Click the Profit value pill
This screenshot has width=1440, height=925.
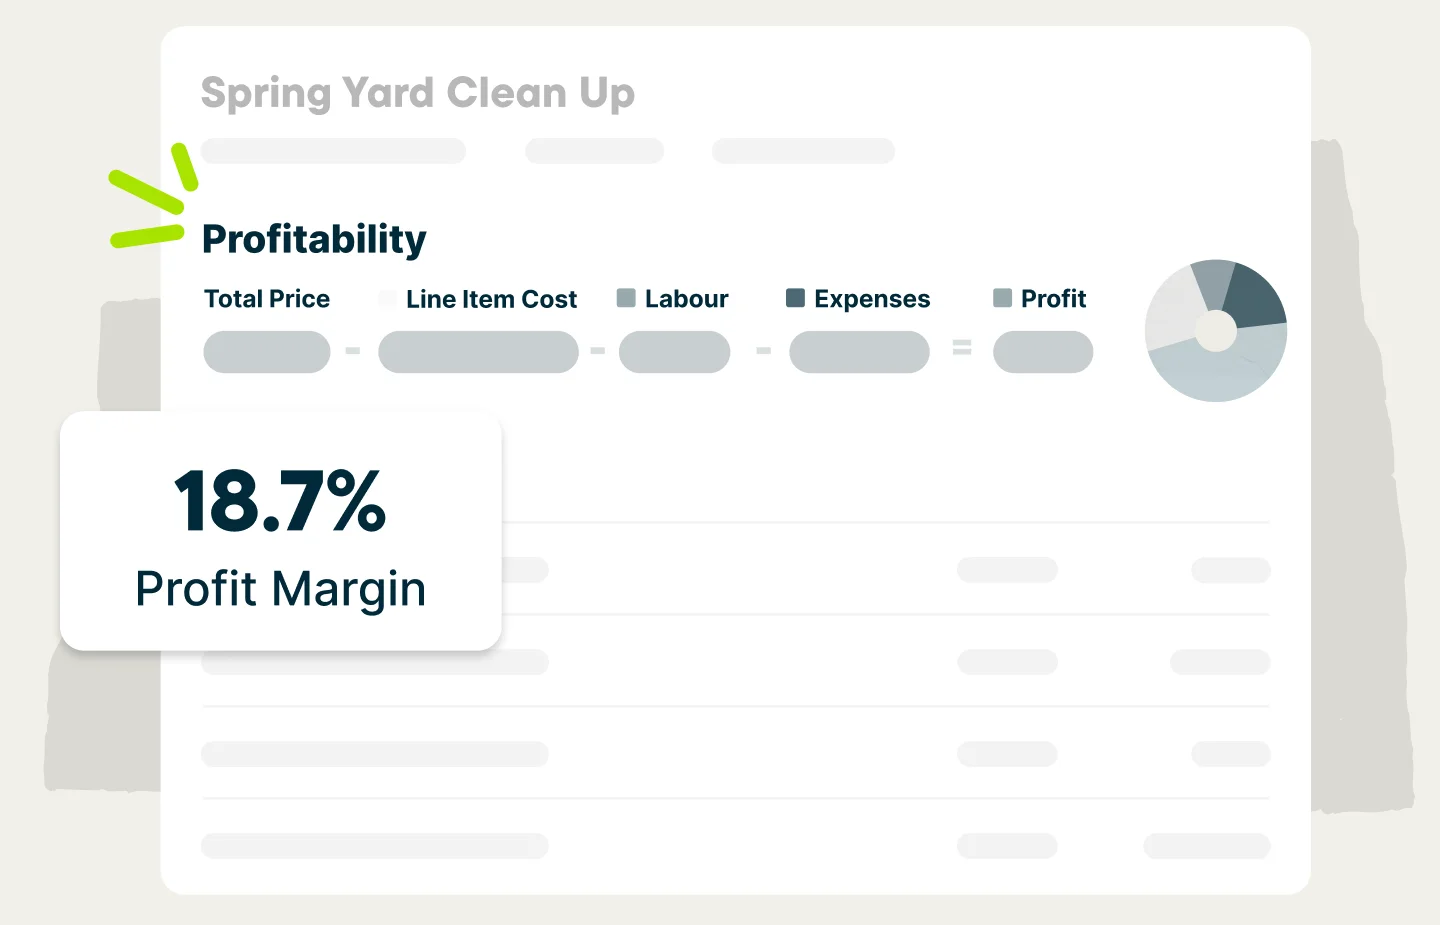pyautogui.click(x=1043, y=352)
